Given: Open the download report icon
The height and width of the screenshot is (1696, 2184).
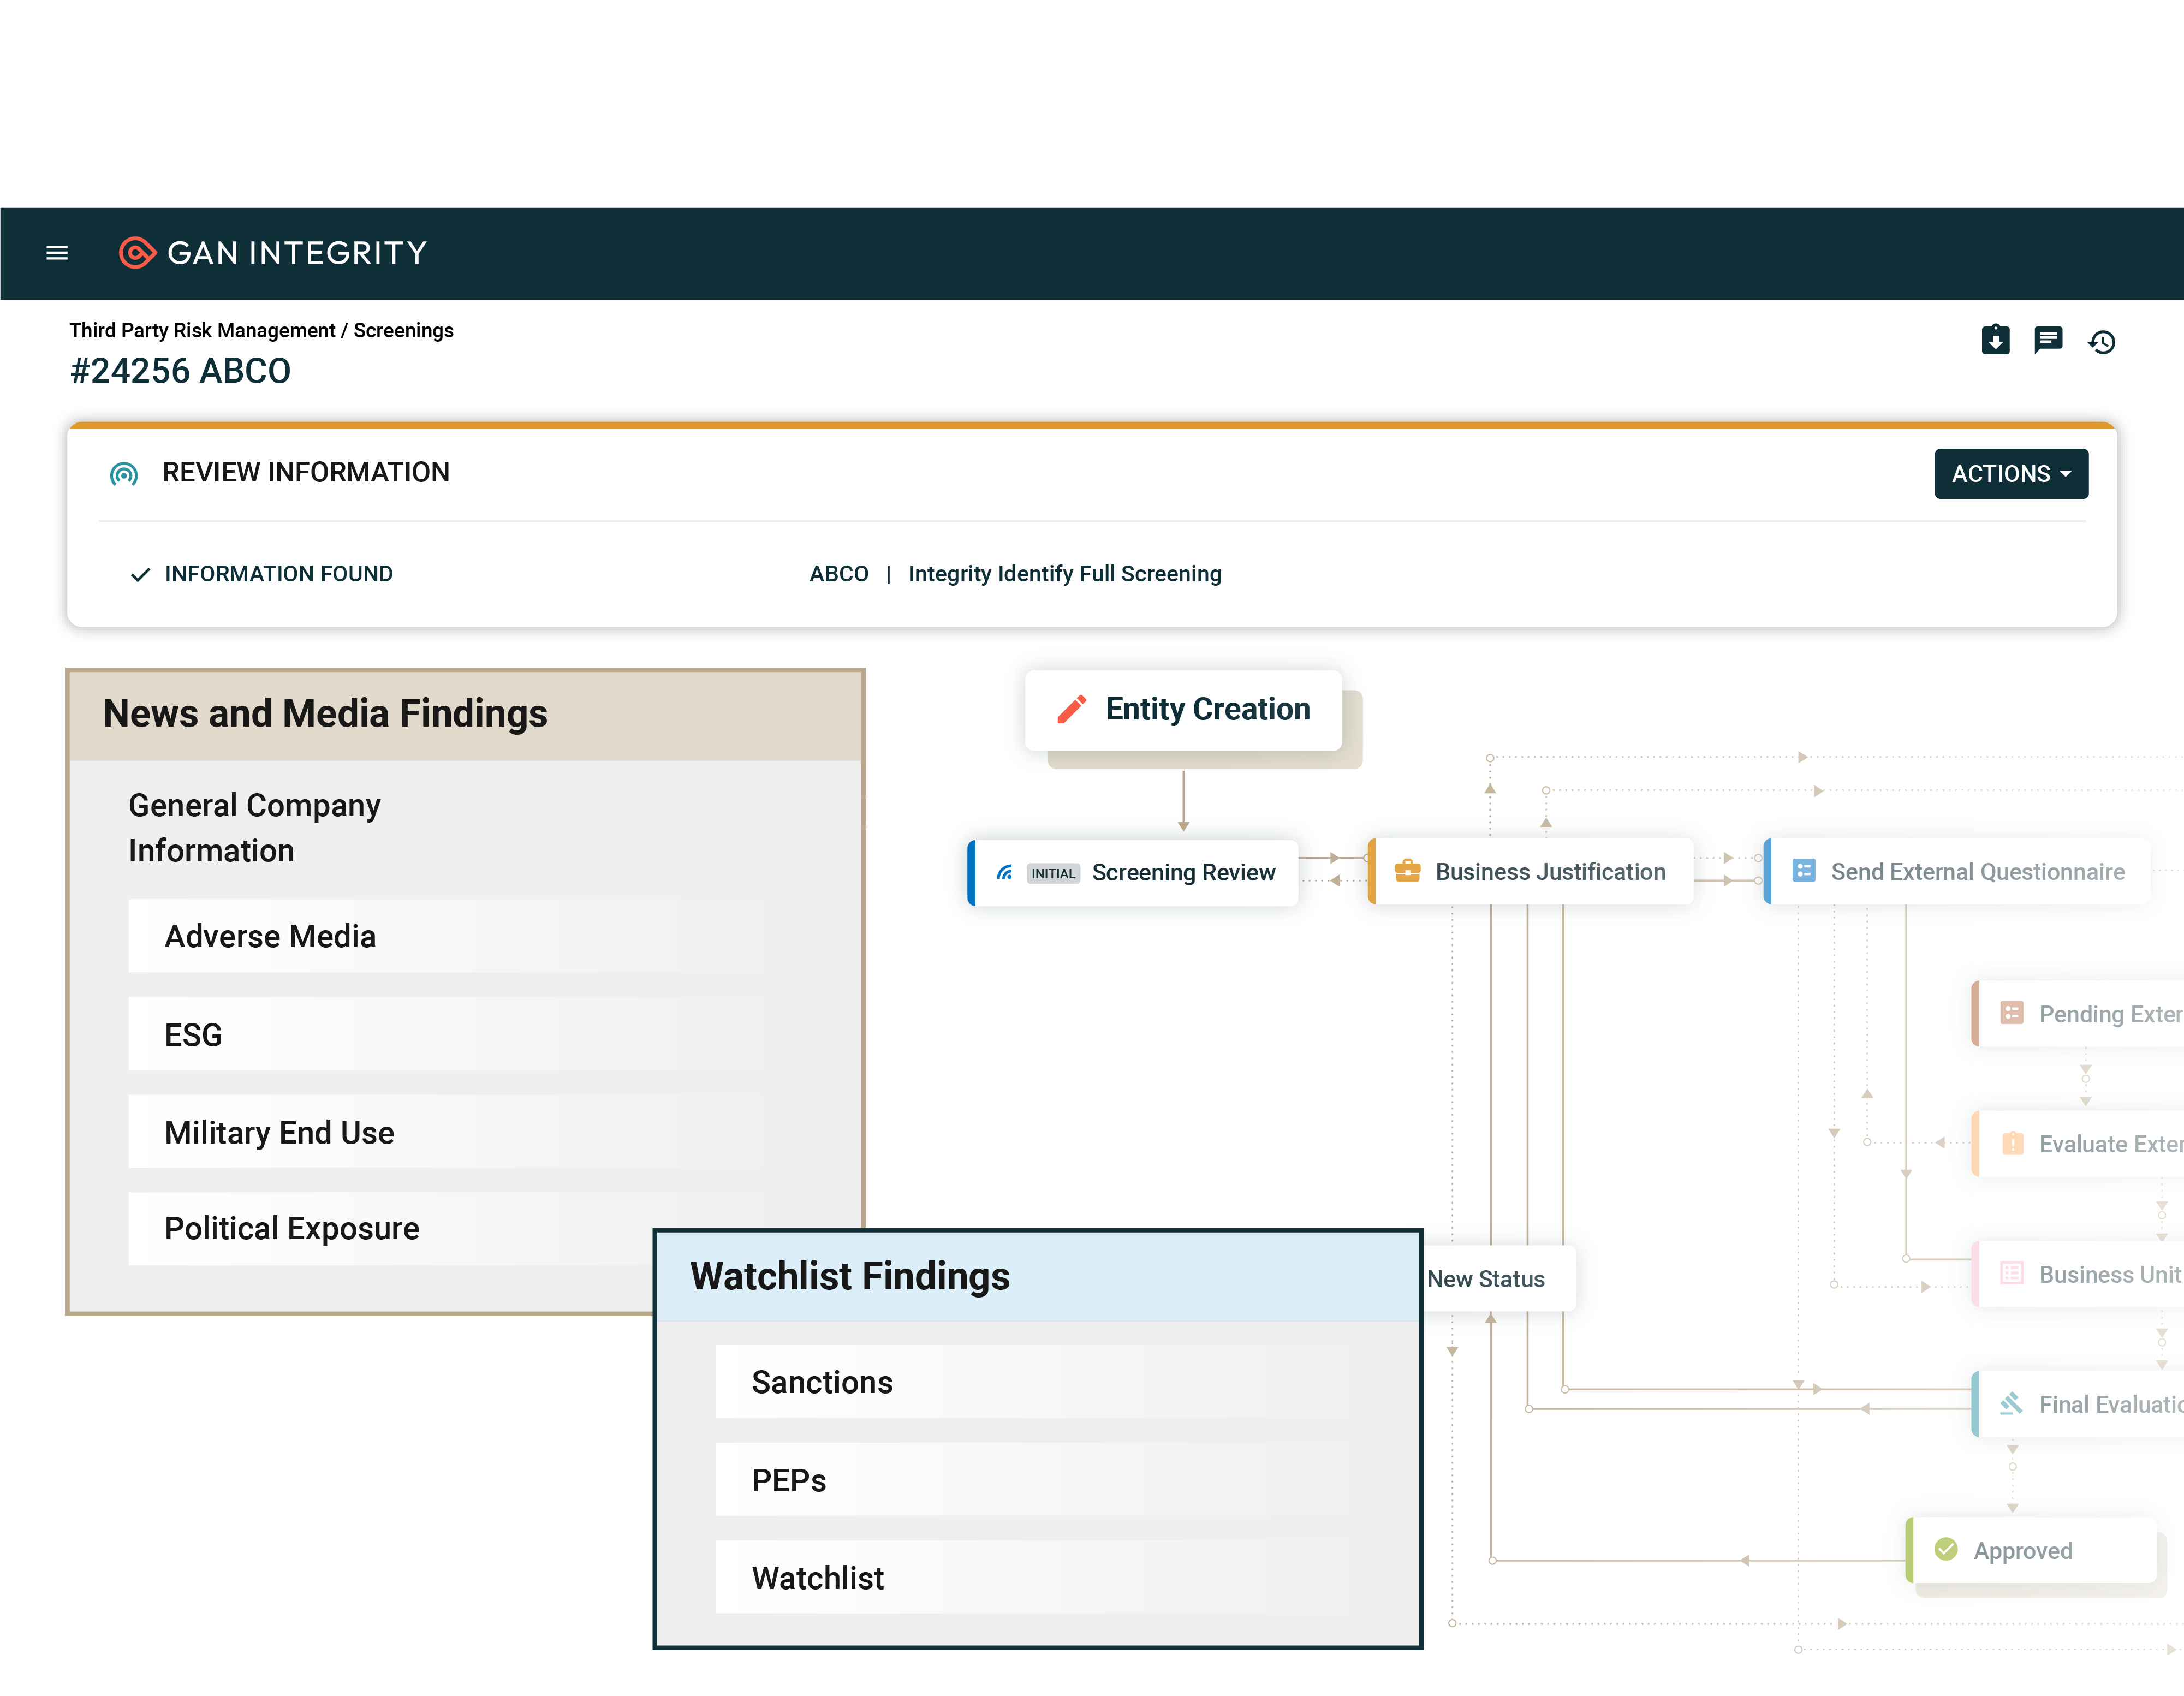Looking at the screenshot, I should (1996, 341).
